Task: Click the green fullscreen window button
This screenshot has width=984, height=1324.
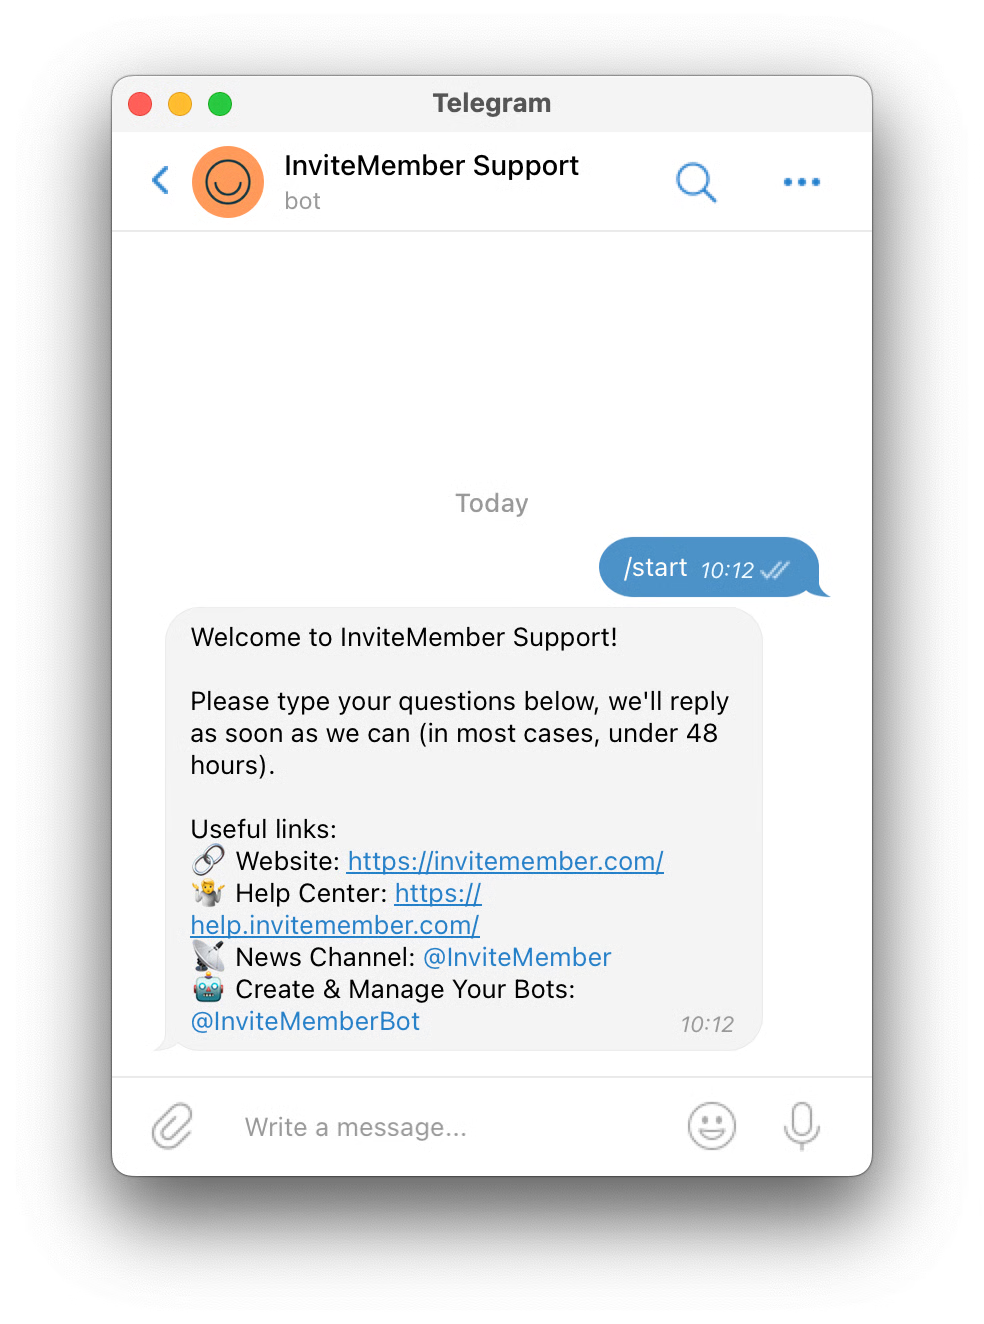Action: [220, 104]
